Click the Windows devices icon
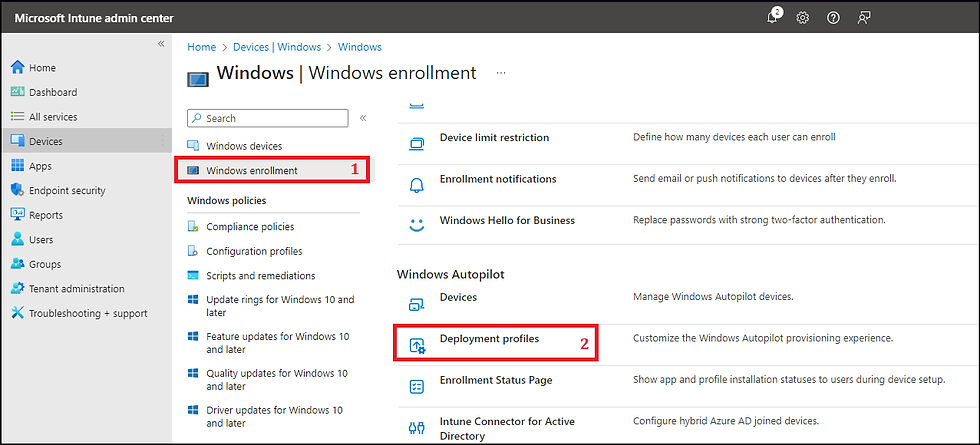 coord(193,146)
